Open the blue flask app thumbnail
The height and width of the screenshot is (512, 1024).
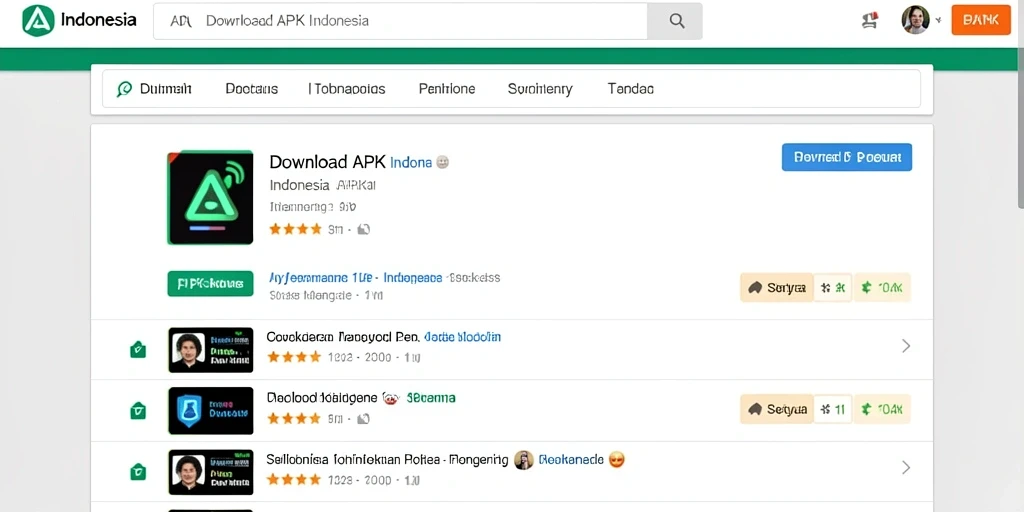210,411
